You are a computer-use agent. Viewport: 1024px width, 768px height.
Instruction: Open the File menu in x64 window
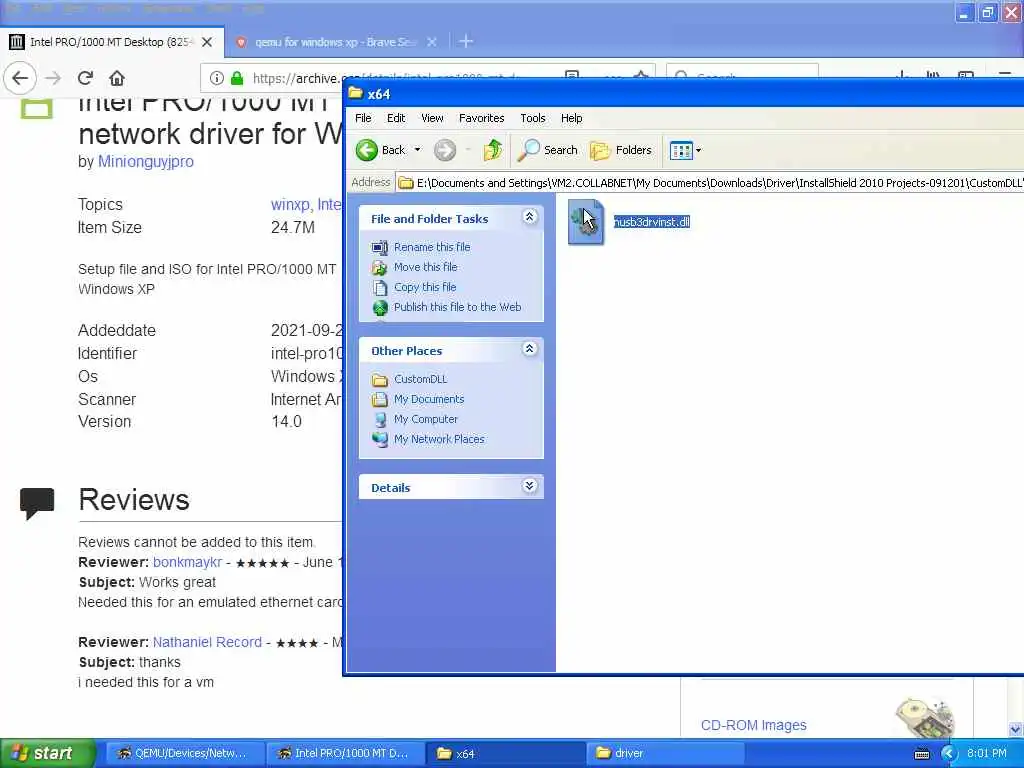(363, 118)
